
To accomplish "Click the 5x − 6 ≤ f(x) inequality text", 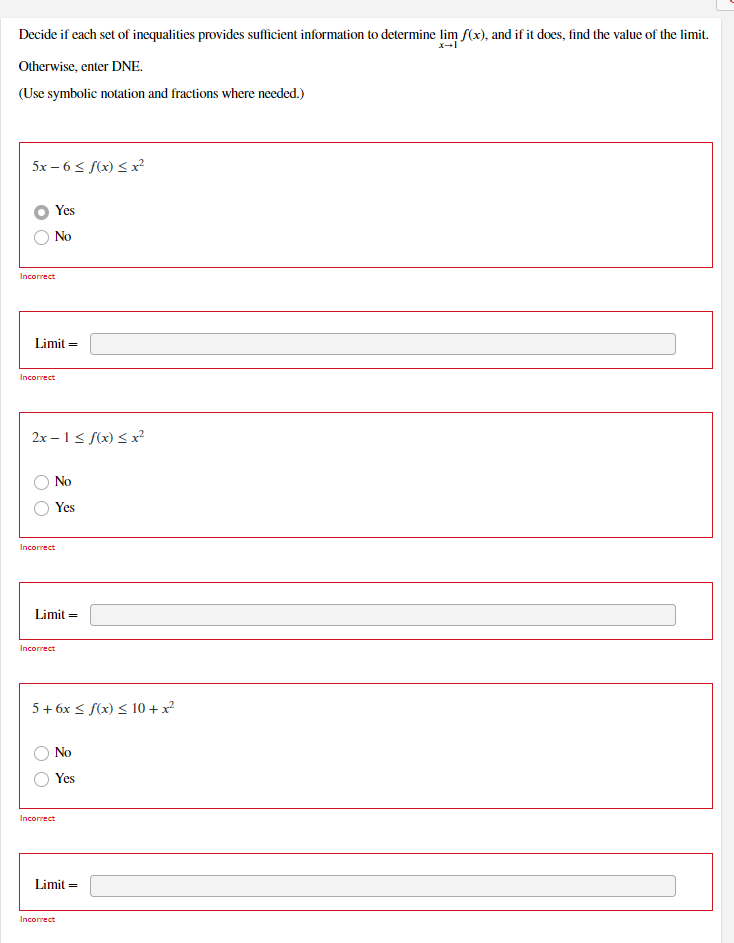I will click(87, 165).
